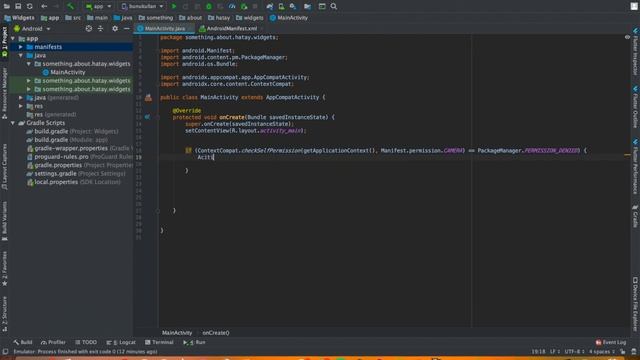Open the AVD Manager icon
Viewport: 640px width, 360px height.
click(281, 6)
